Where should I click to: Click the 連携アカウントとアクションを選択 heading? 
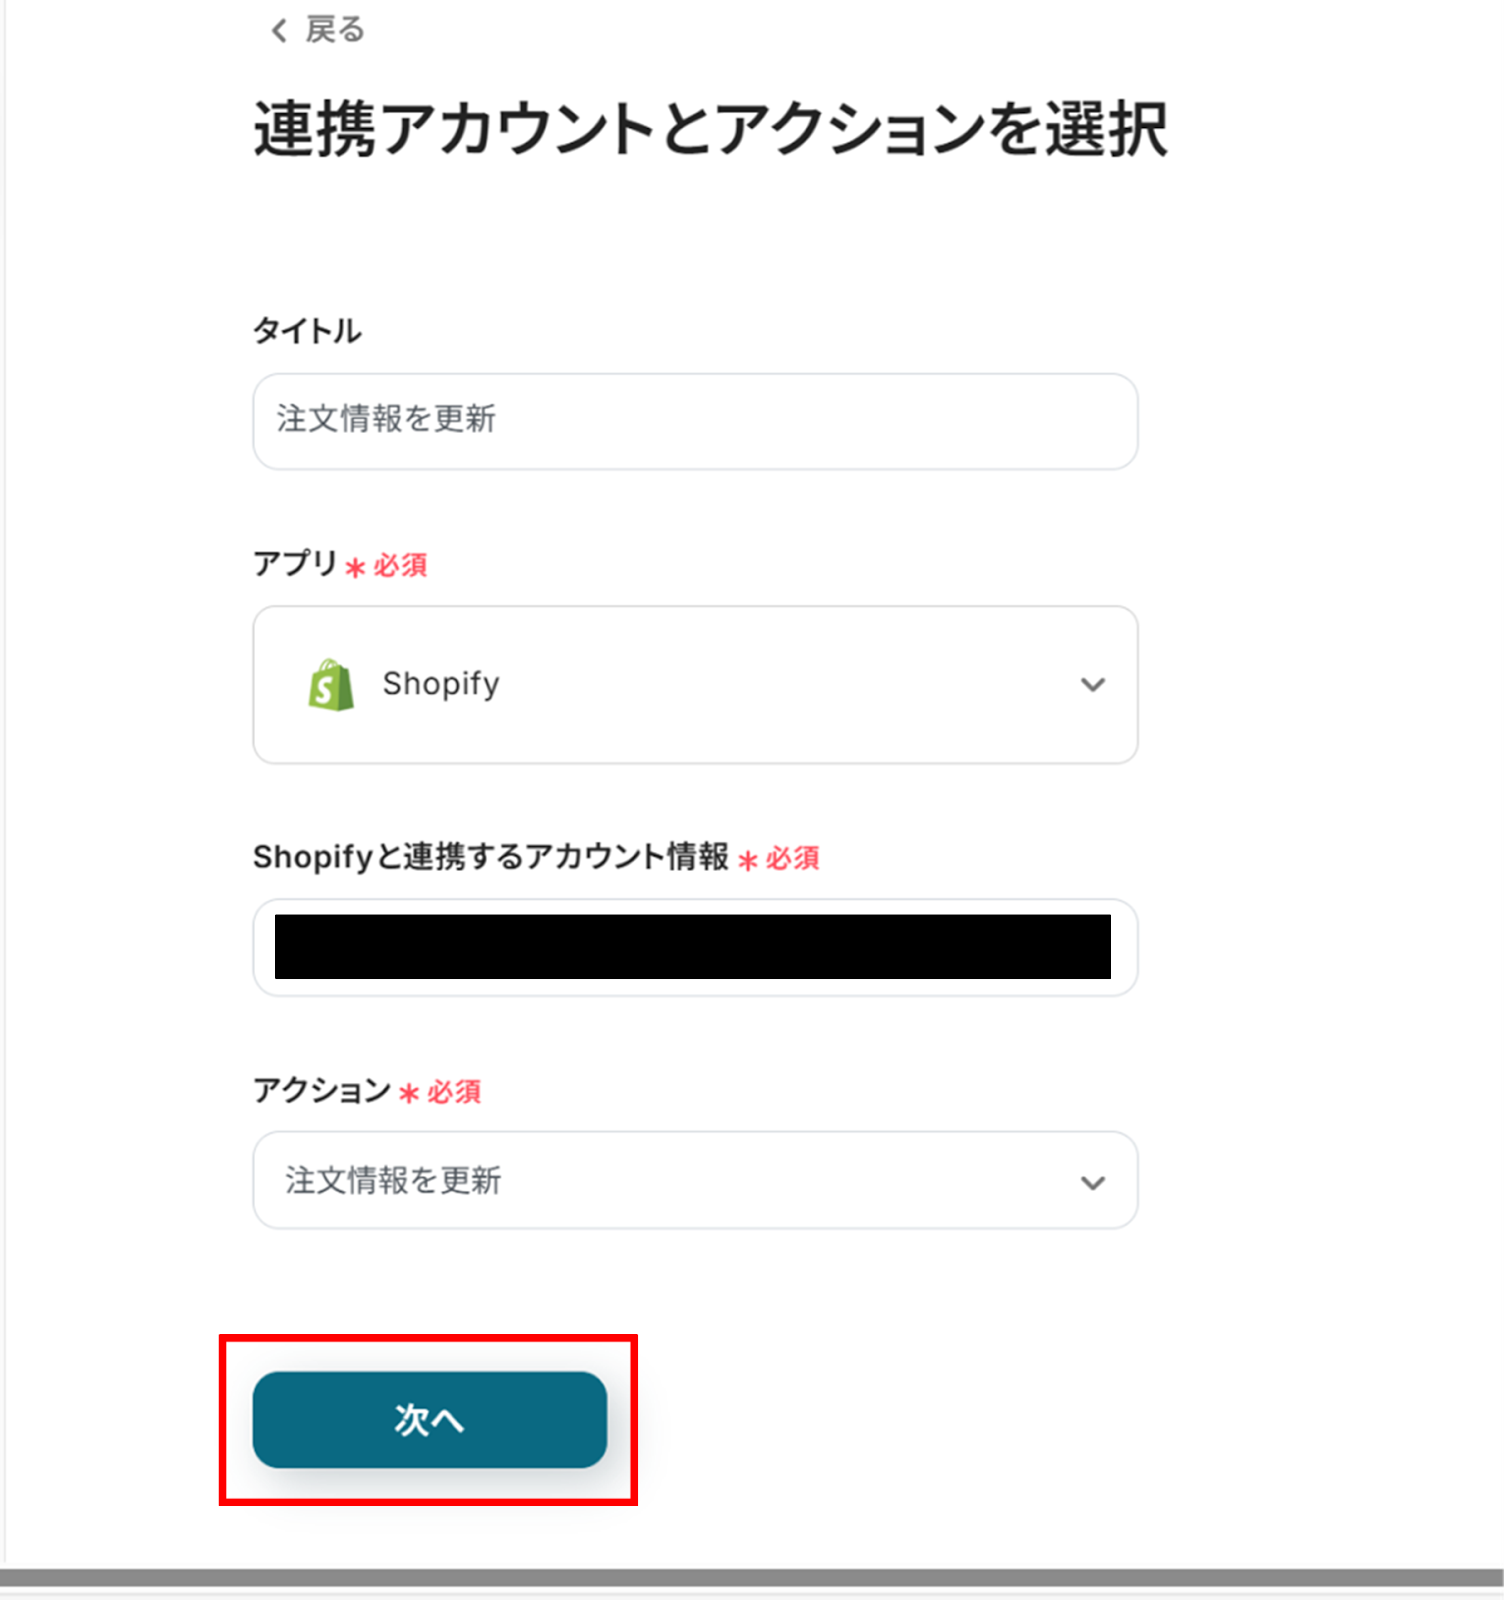709,130
